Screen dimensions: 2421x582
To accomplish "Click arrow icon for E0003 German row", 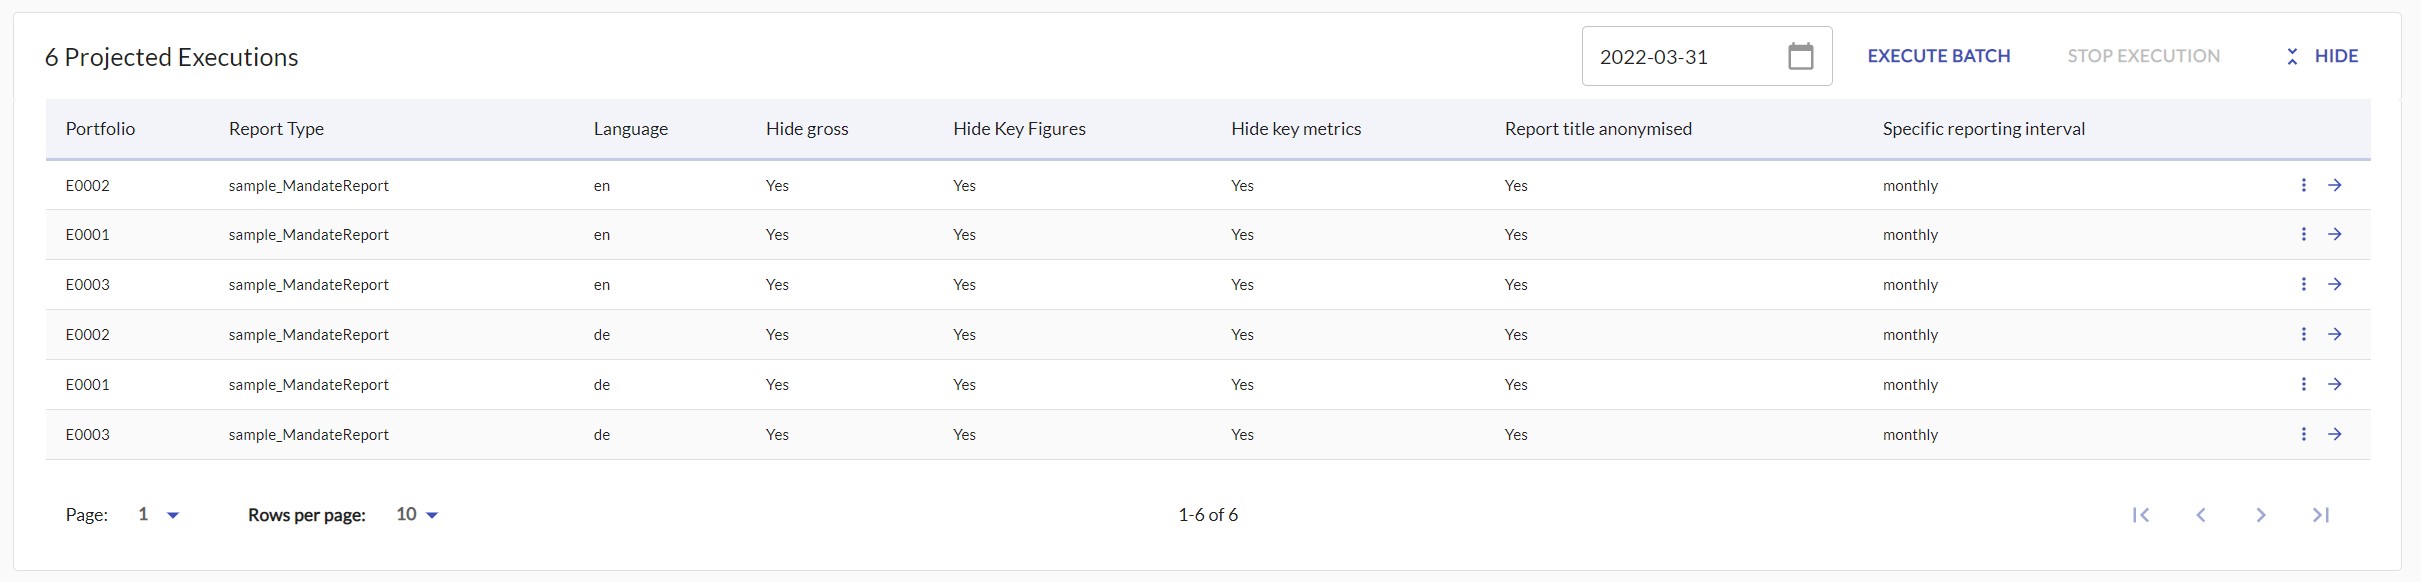I will coord(2335,434).
